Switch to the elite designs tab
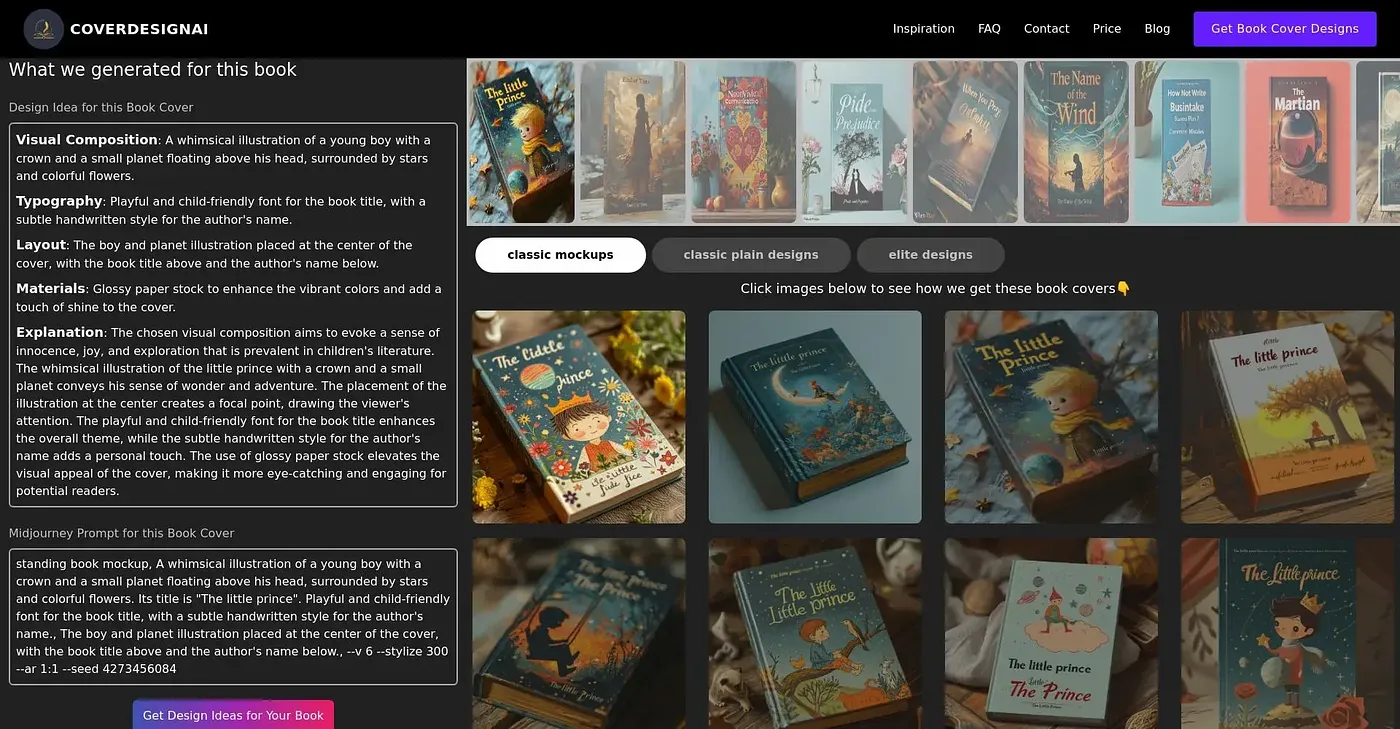 pos(930,255)
